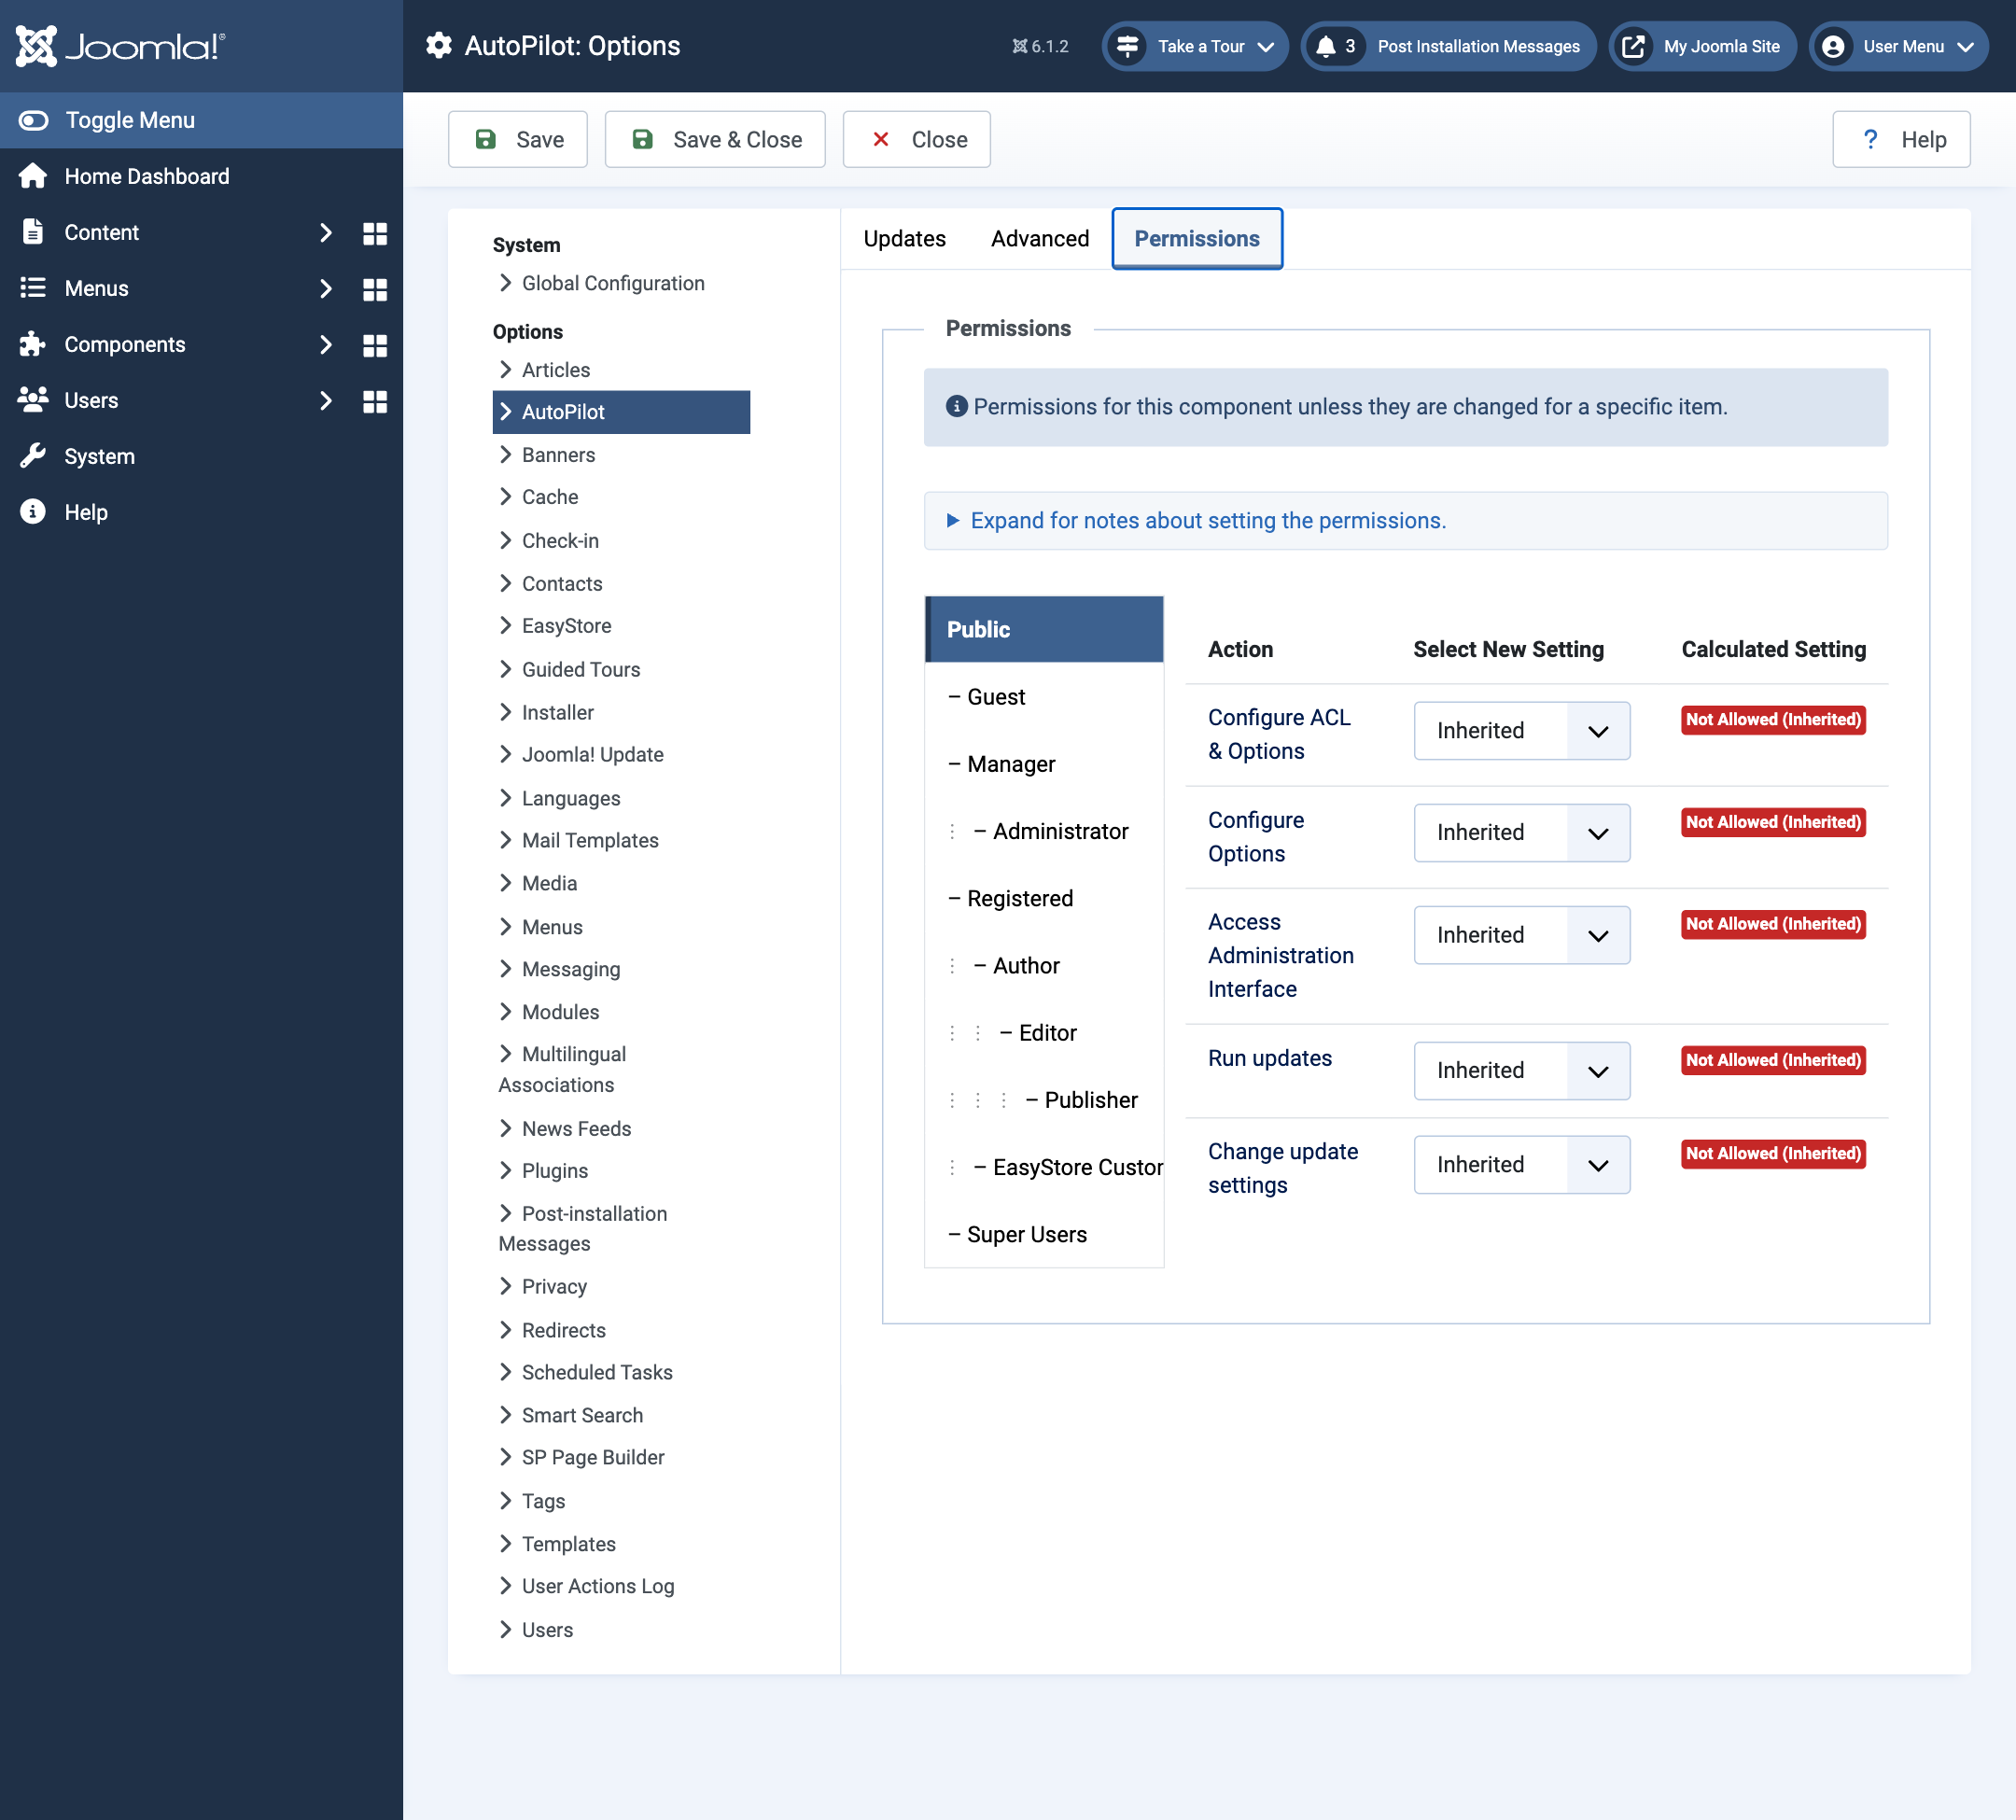
Task: Open the Users dashboard grid icon
Action: tap(374, 401)
